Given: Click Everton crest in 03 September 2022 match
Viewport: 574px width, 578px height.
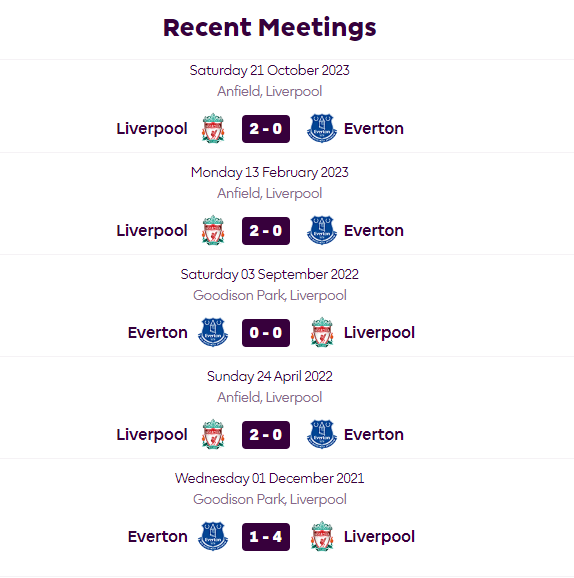Looking at the screenshot, I should pos(213,332).
